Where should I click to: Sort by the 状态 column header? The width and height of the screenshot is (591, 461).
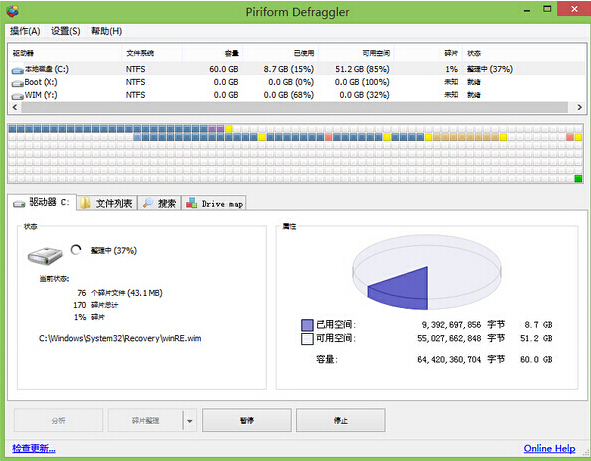tap(524, 53)
